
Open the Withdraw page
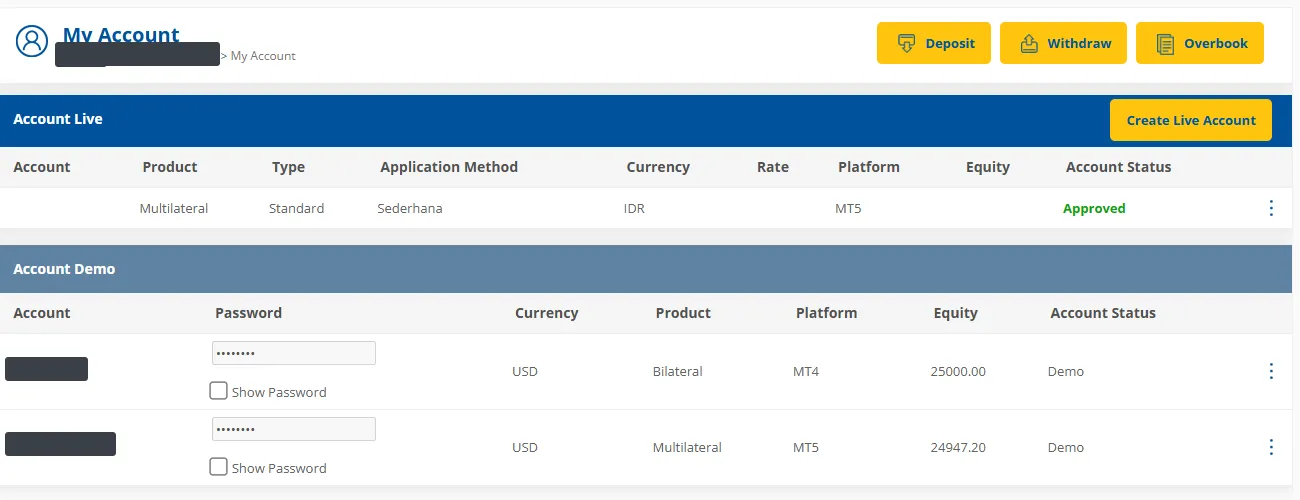coord(1063,43)
